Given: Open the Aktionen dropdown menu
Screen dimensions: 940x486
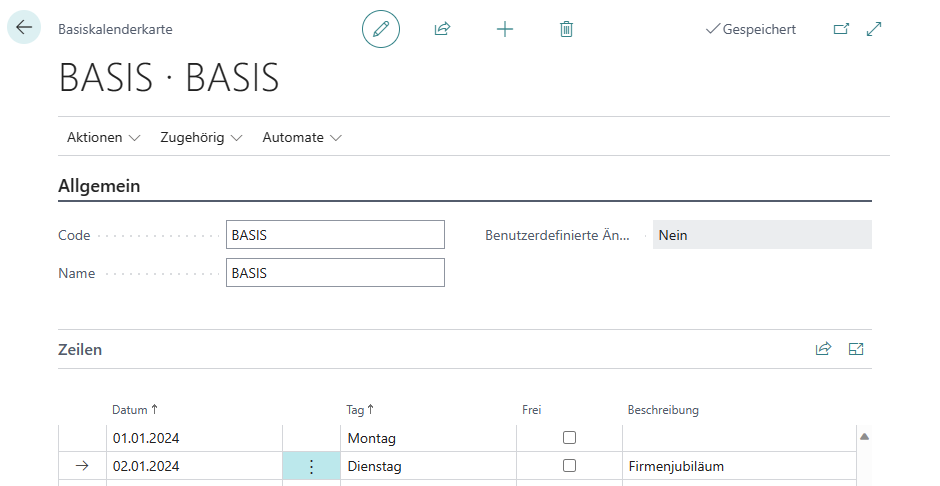Looking at the screenshot, I should click(103, 137).
